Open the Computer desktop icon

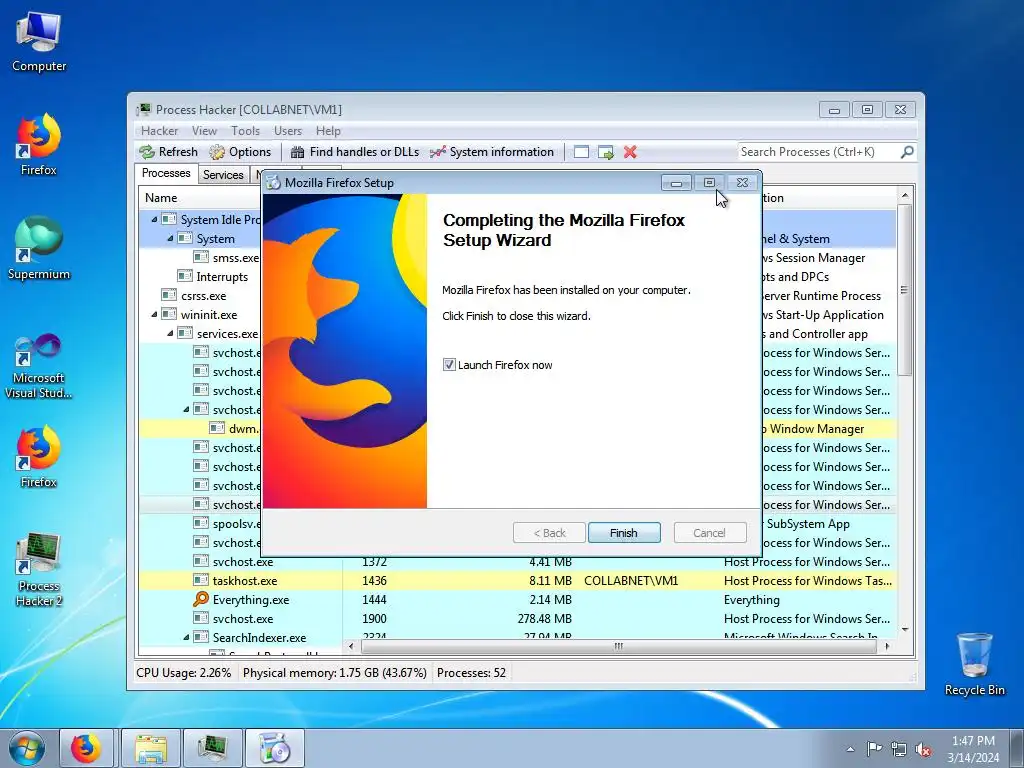pos(39,42)
